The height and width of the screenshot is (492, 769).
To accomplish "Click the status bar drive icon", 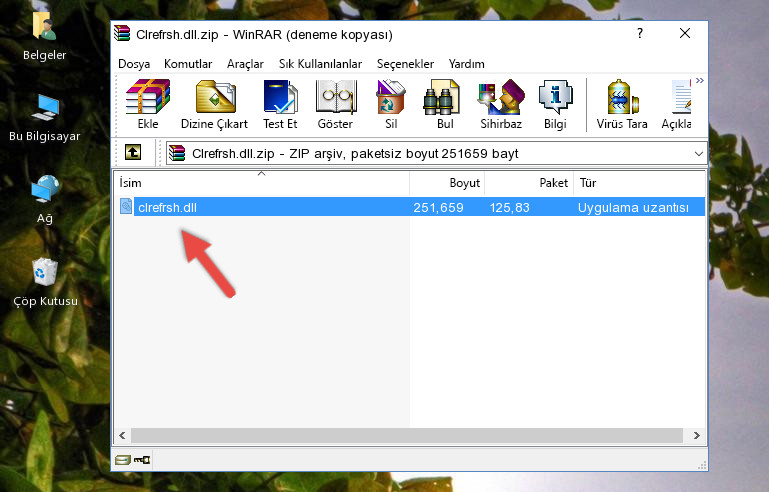I will pyautogui.click(x=123, y=460).
